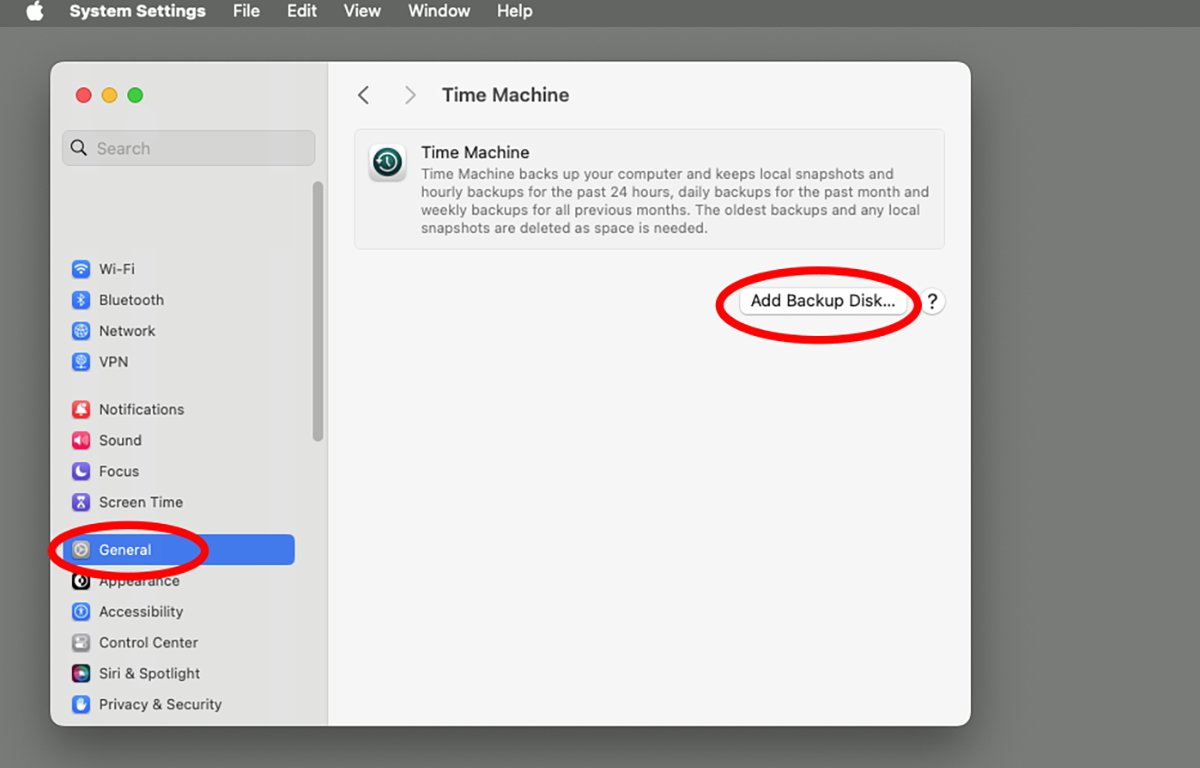The width and height of the screenshot is (1200, 768).
Task: Click the Add Backup Disk button
Action: point(823,301)
